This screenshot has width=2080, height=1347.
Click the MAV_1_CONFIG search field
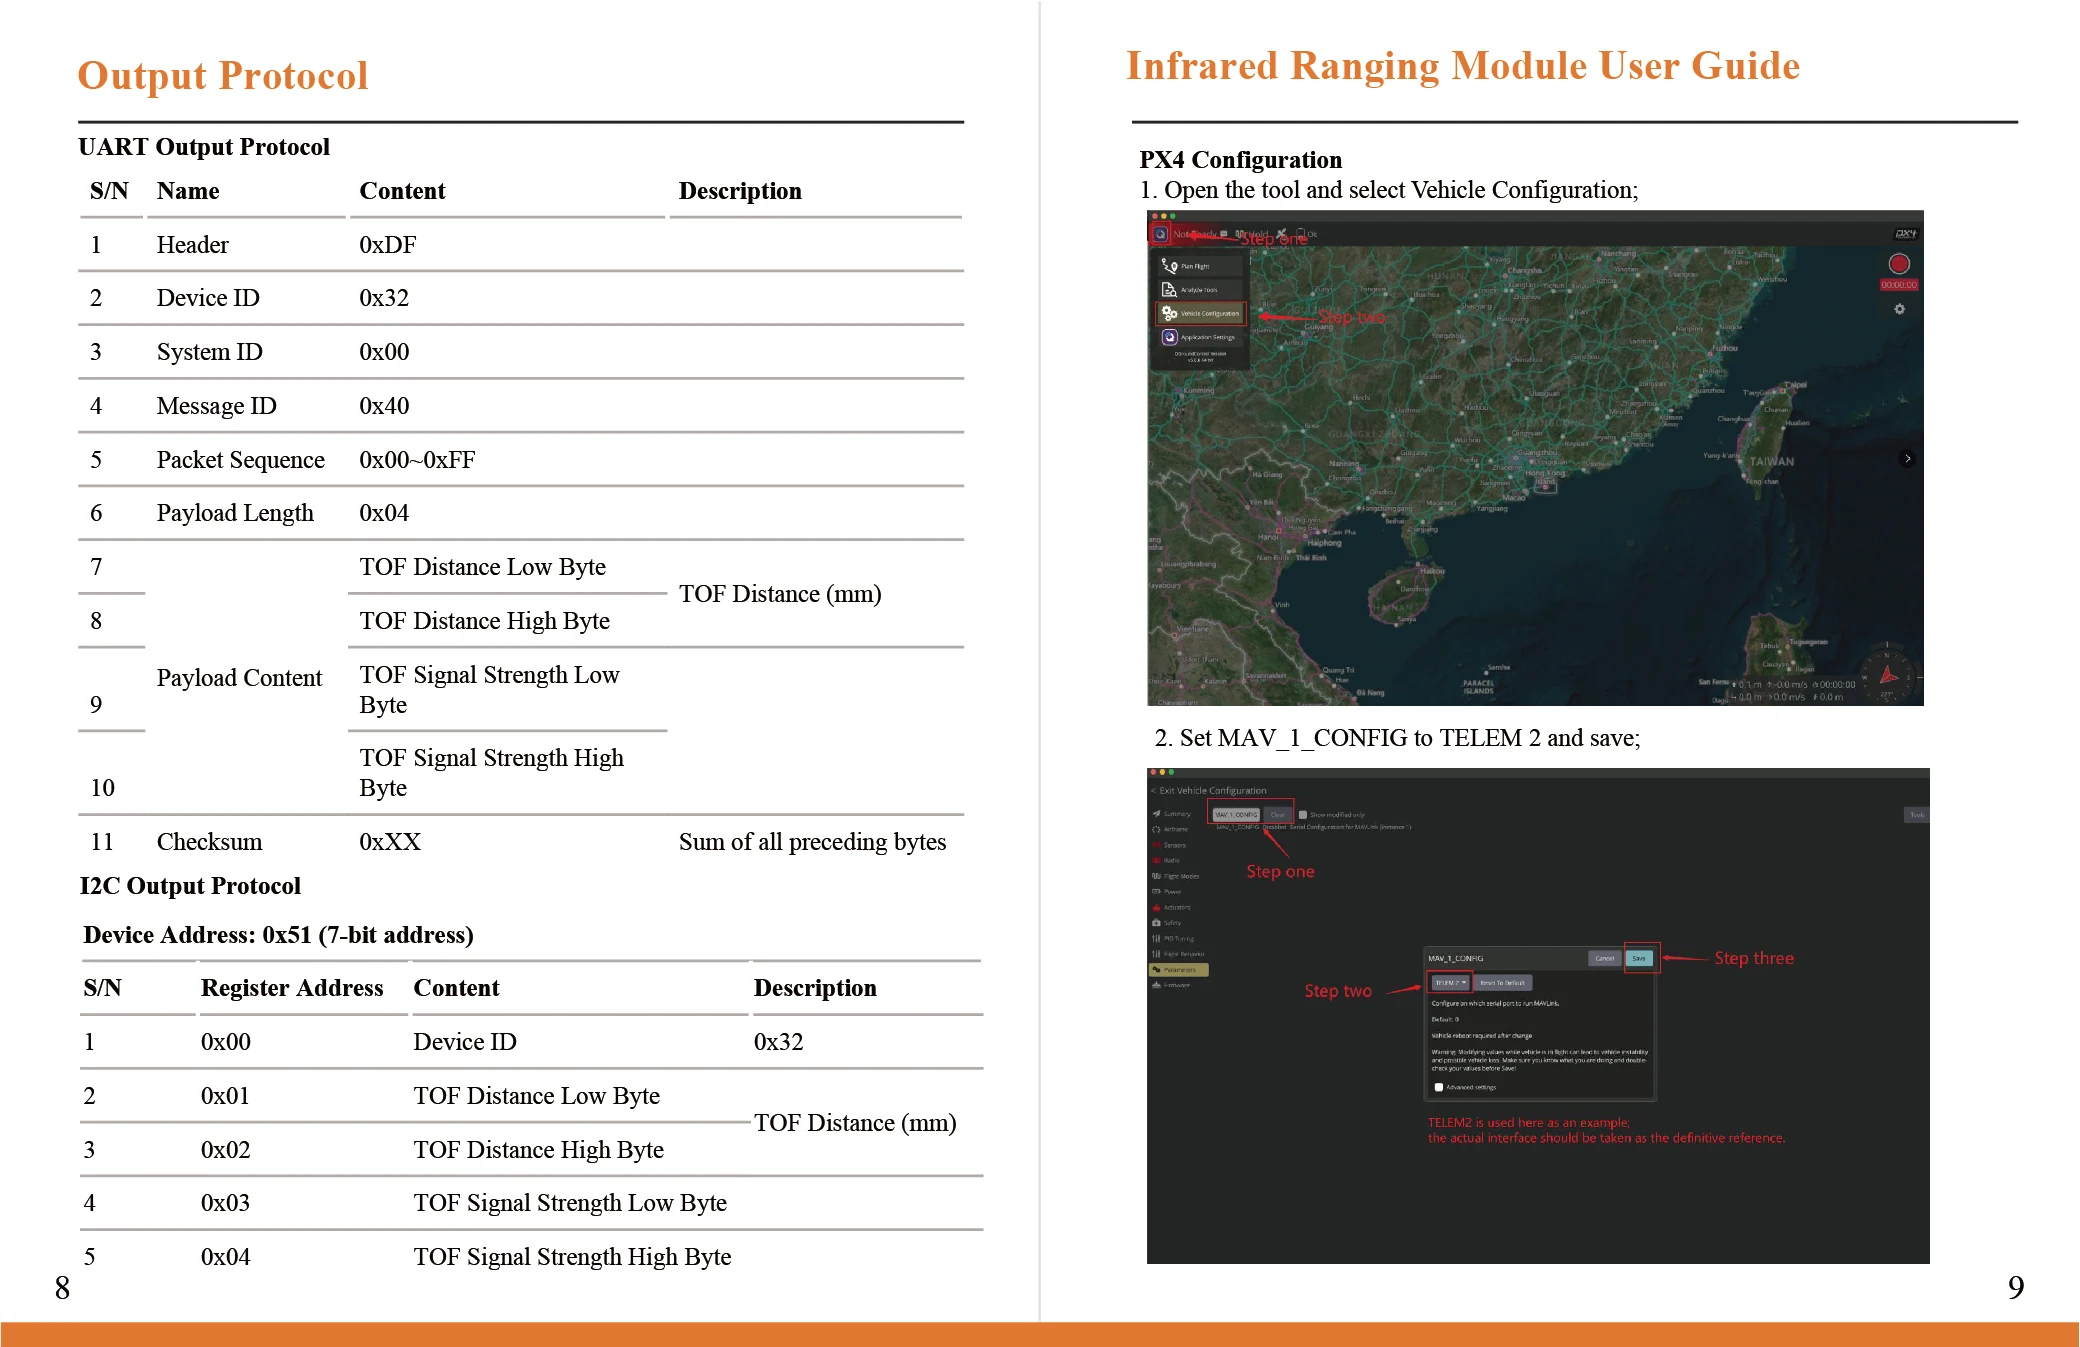tap(1237, 815)
